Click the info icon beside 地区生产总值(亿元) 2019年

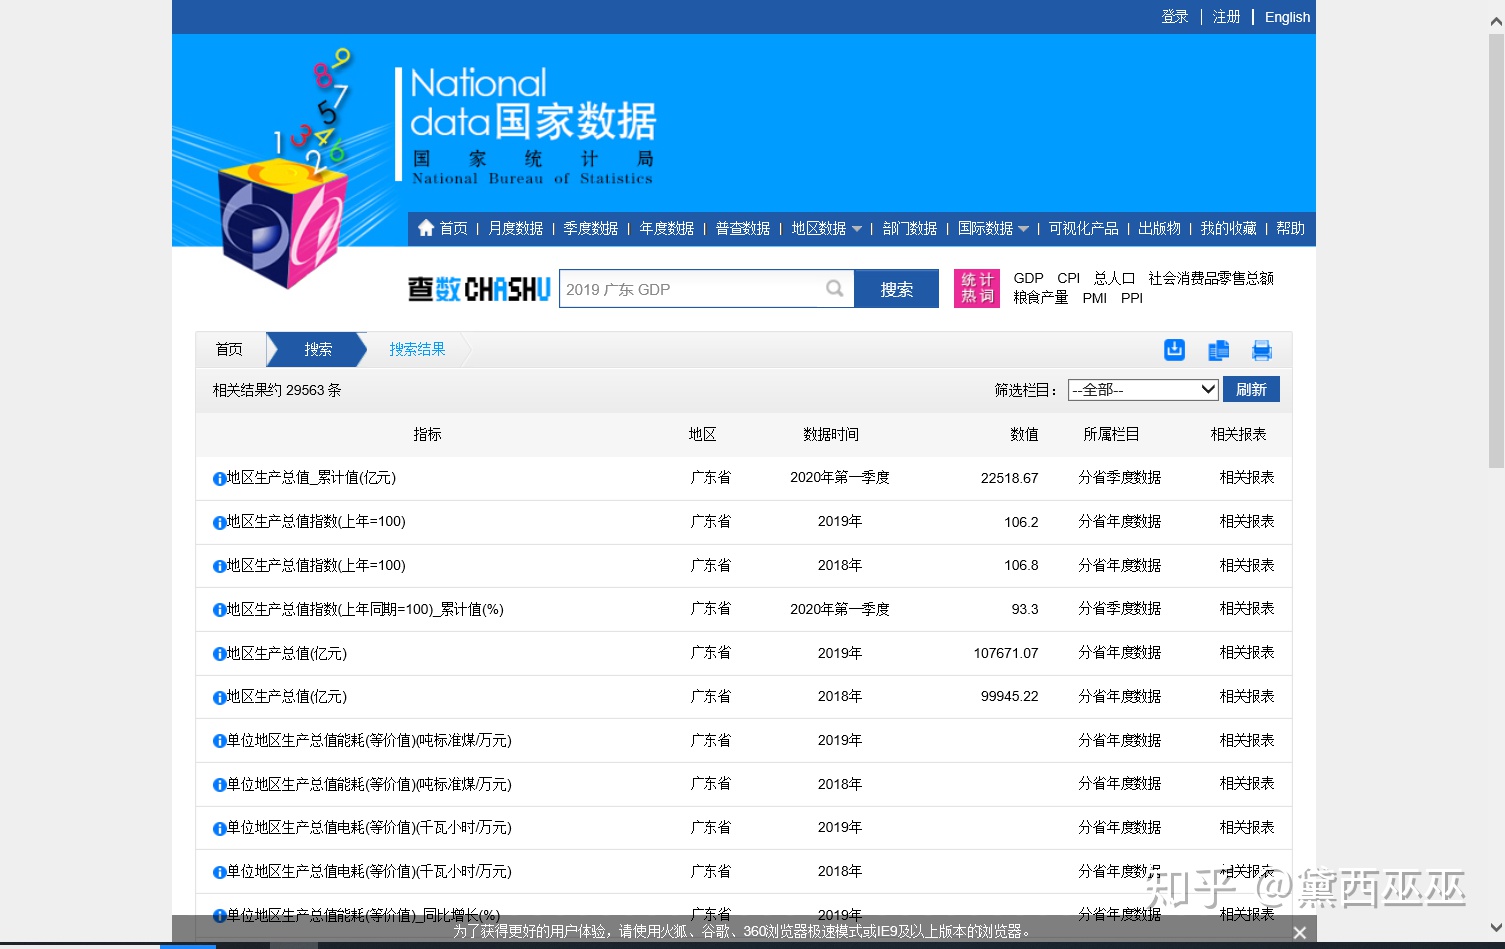coord(219,653)
